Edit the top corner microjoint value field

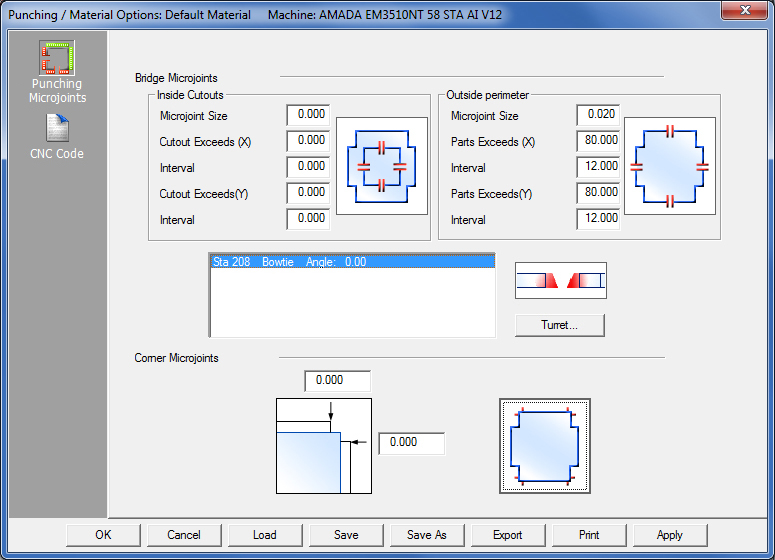(338, 381)
